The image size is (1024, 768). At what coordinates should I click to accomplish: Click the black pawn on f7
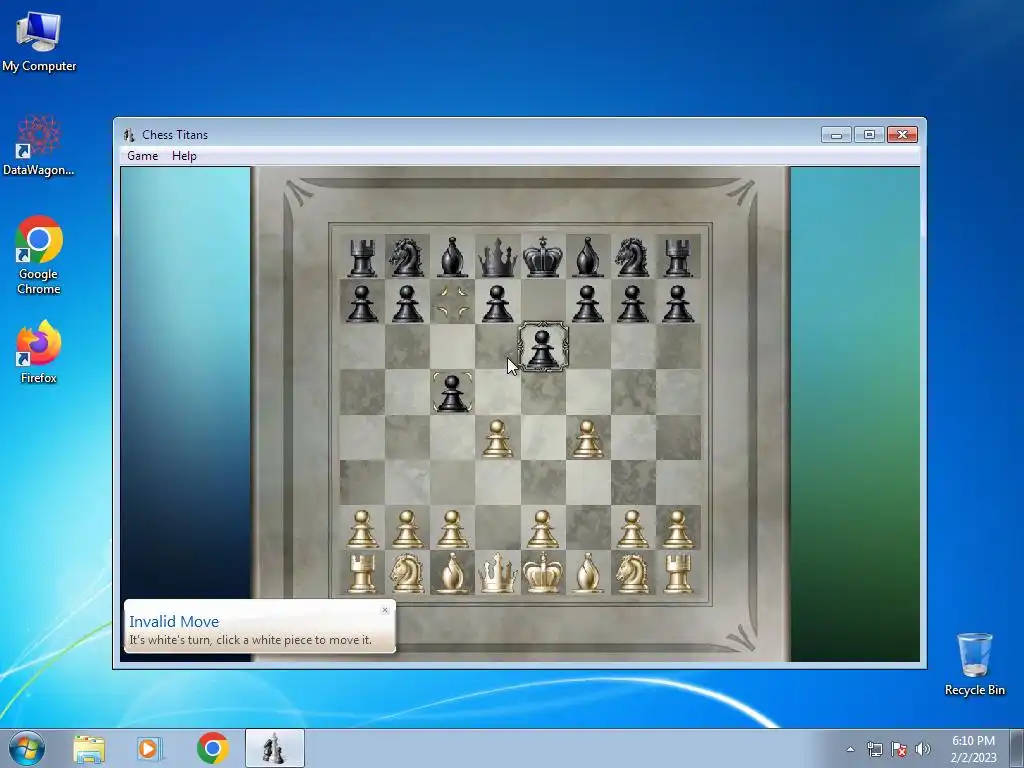588,303
